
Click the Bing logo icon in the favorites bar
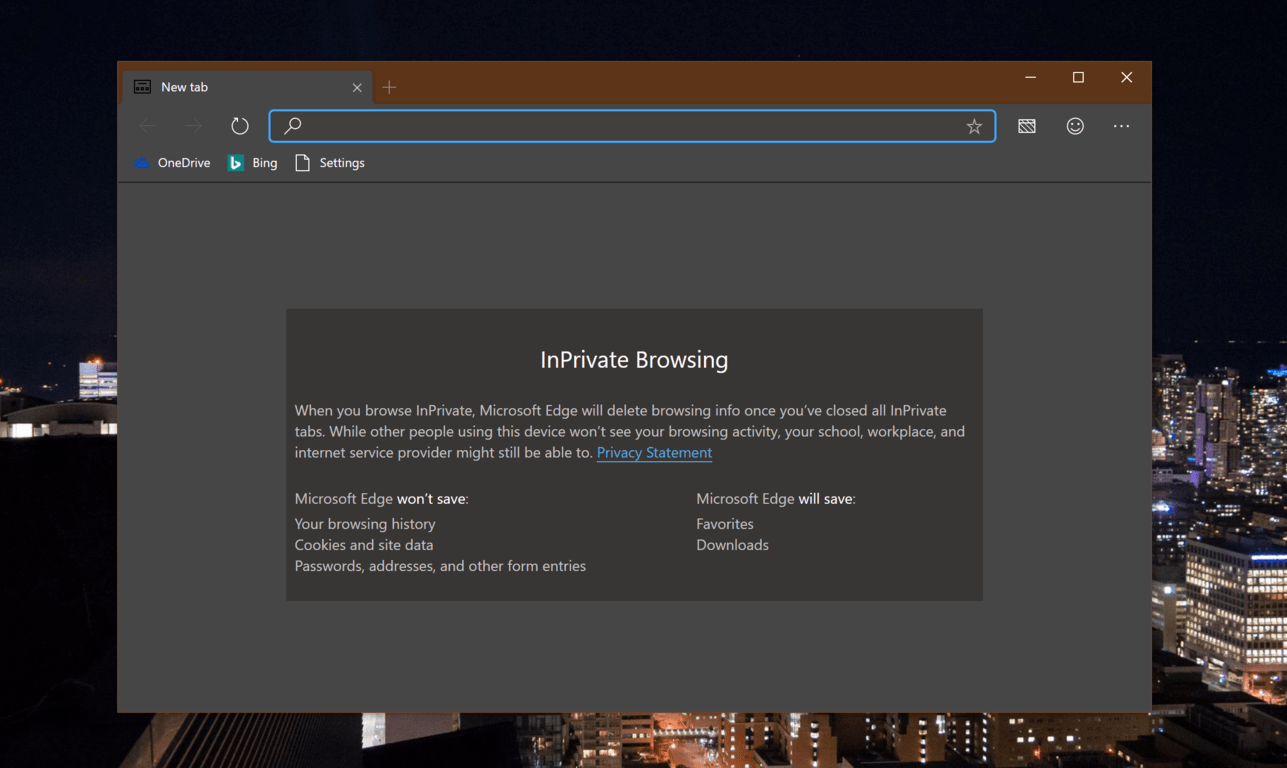[236, 163]
